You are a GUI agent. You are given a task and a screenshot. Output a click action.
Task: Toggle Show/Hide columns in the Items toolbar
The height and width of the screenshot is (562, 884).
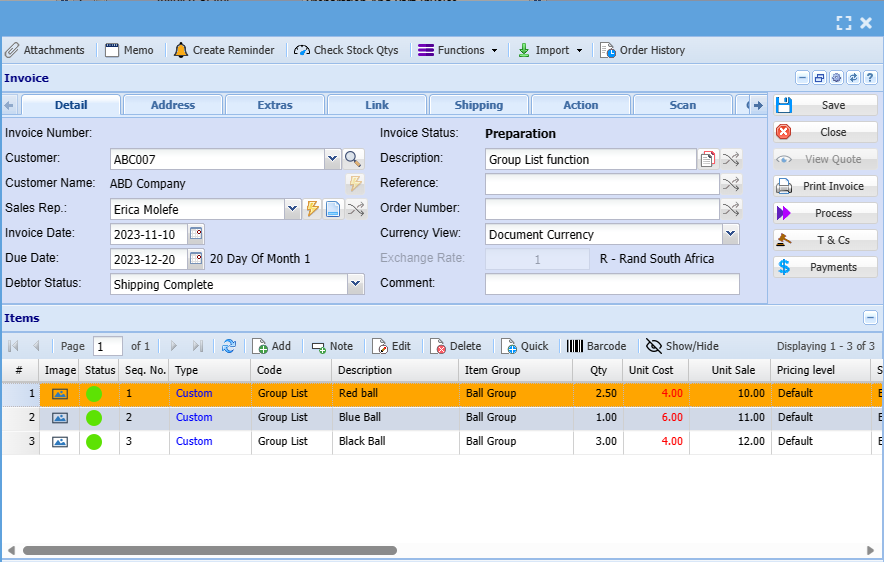[x=682, y=346]
